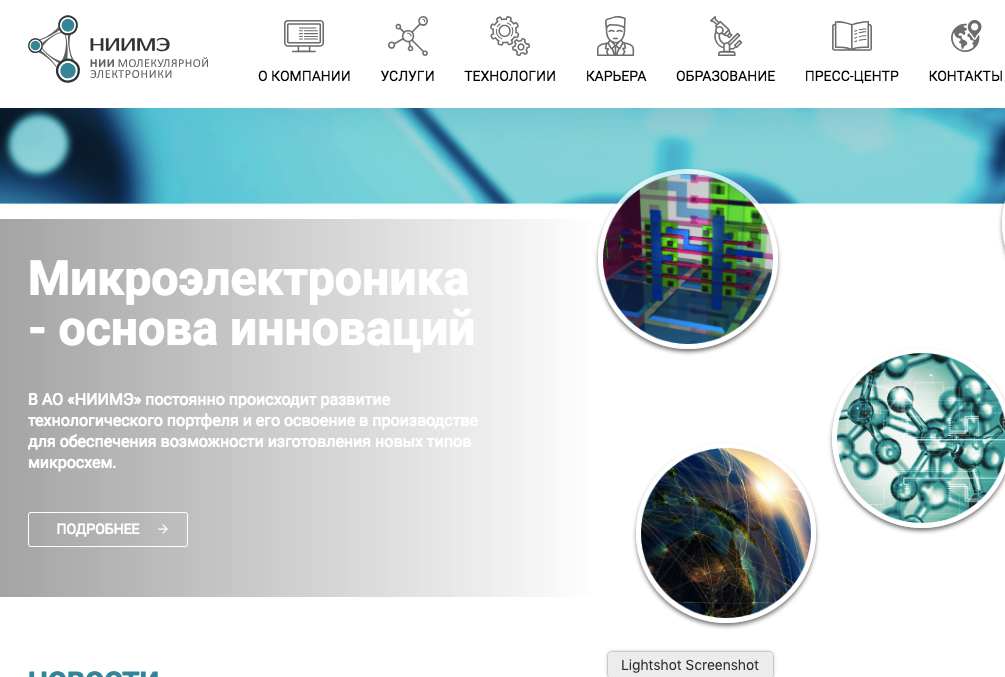Open the ПРЕСС-ЦЕНТР section

tap(851, 75)
